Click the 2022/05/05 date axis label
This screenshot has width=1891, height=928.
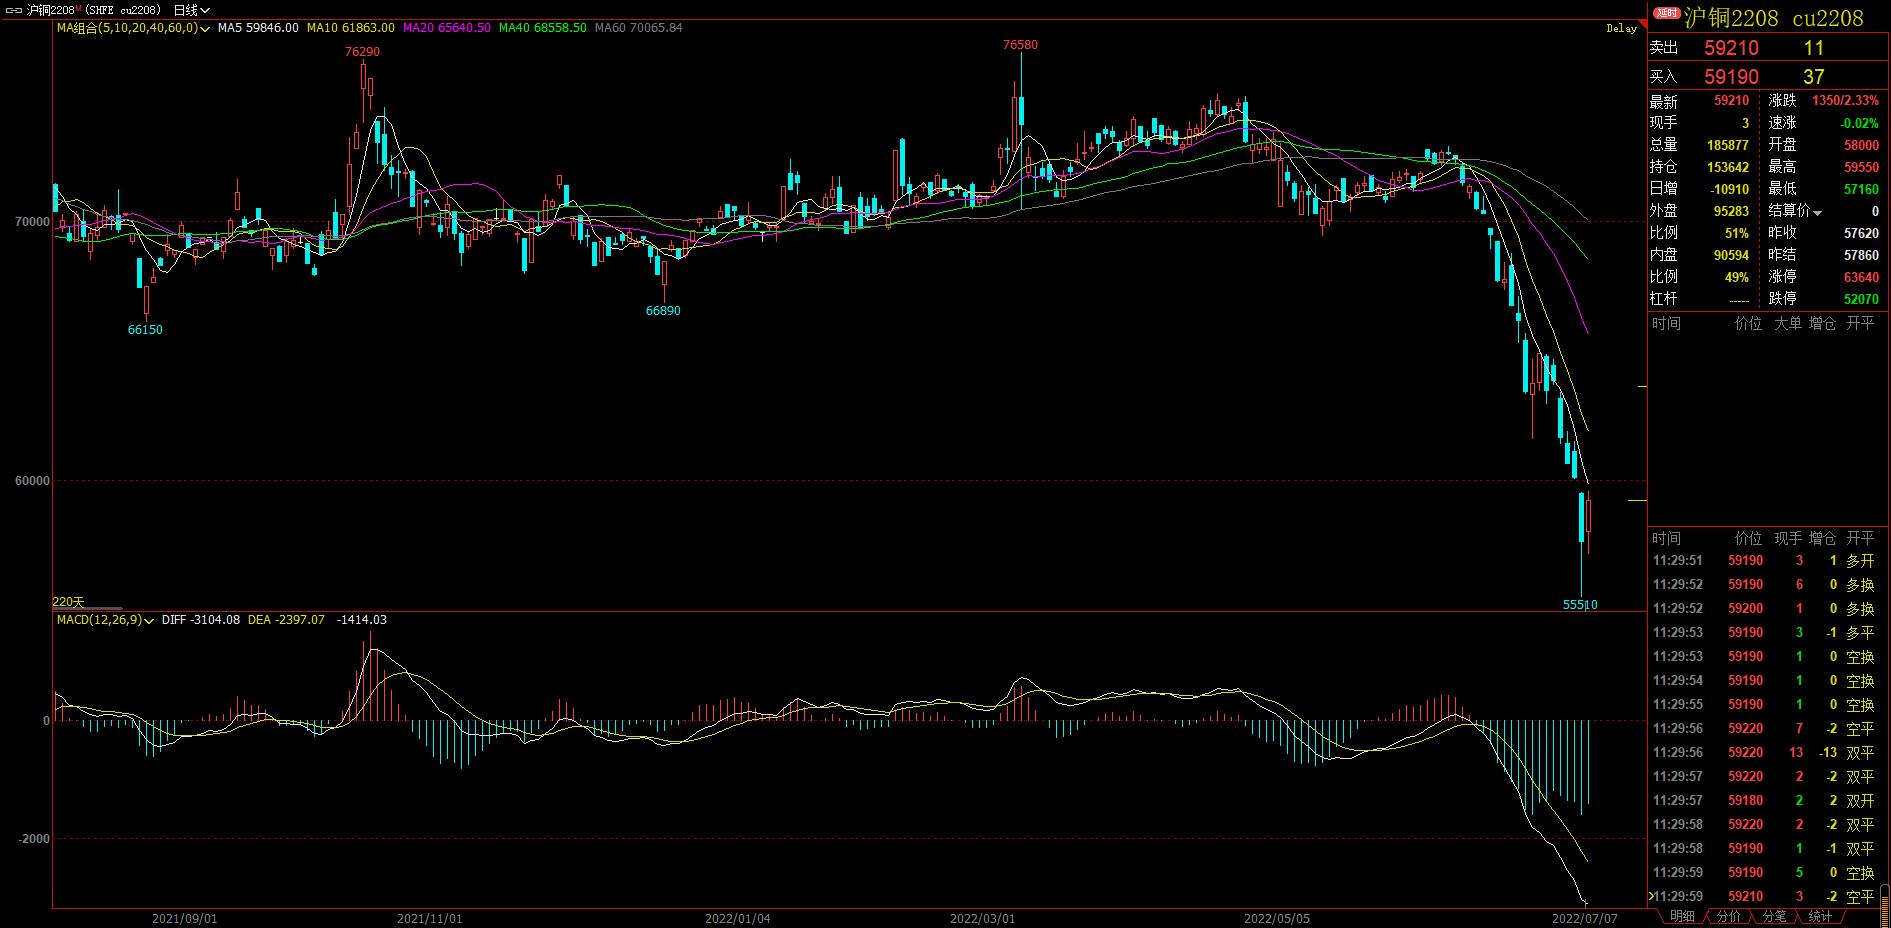click(1276, 917)
